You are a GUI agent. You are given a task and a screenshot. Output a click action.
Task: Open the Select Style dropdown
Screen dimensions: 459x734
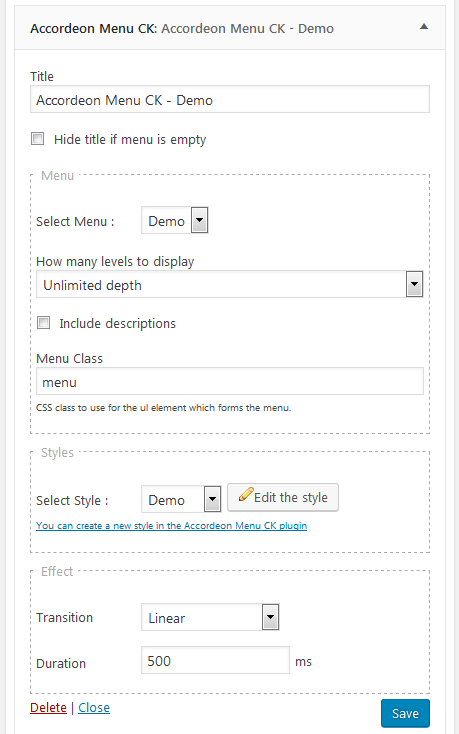pyautogui.click(x=181, y=499)
